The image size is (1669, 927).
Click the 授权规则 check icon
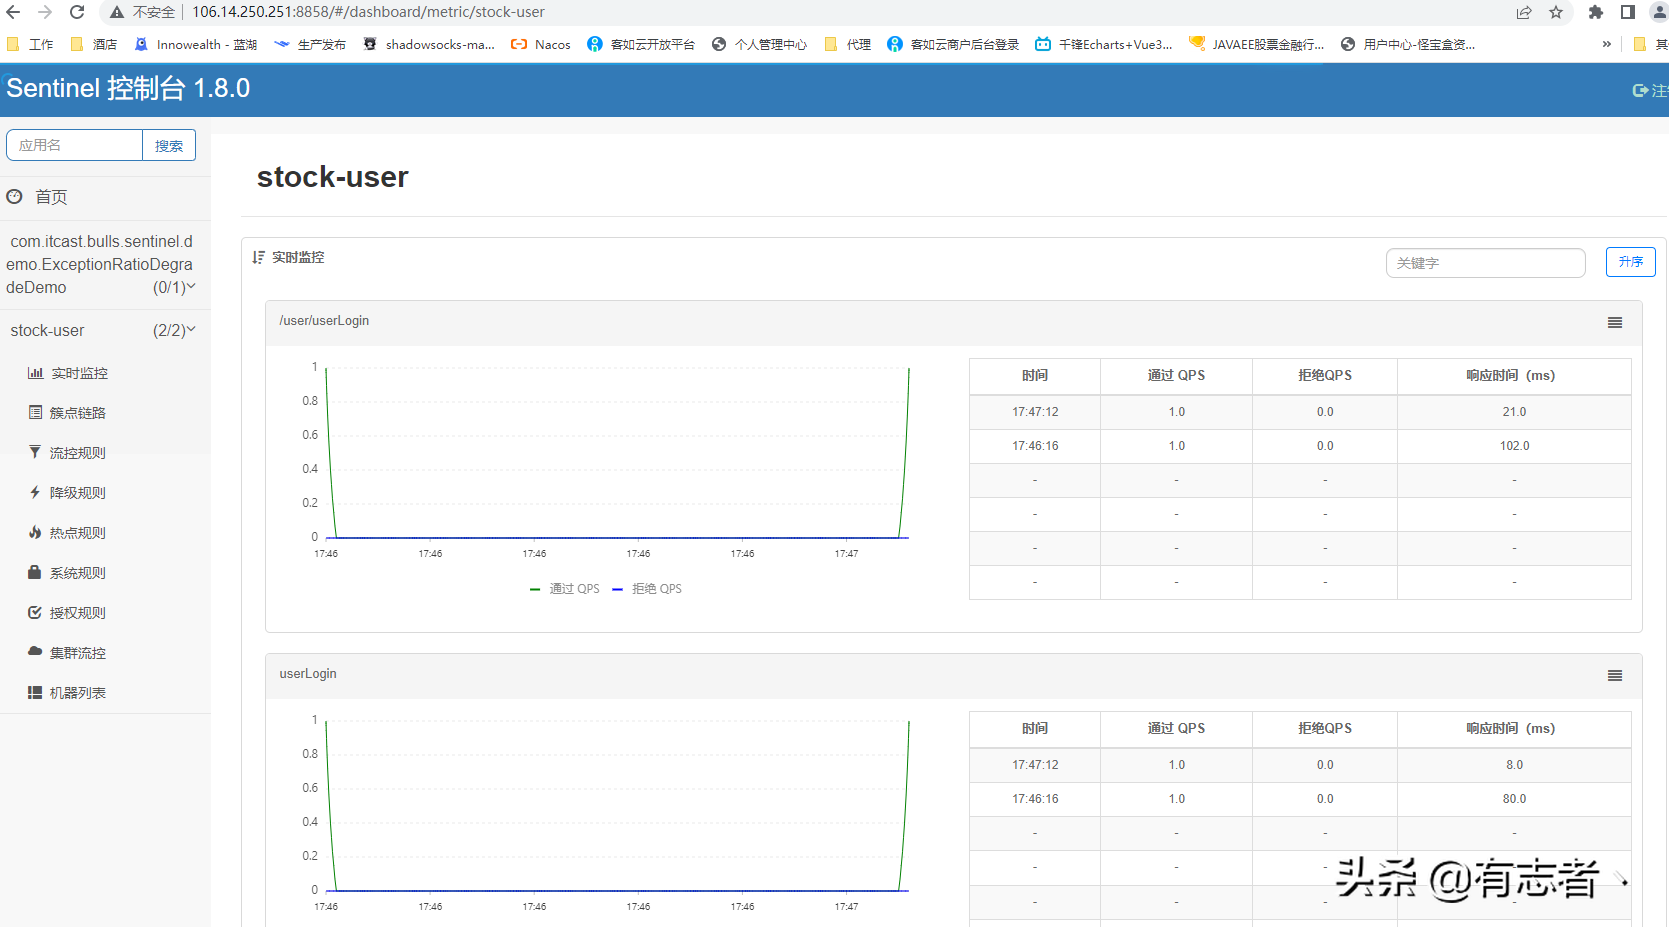point(35,613)
